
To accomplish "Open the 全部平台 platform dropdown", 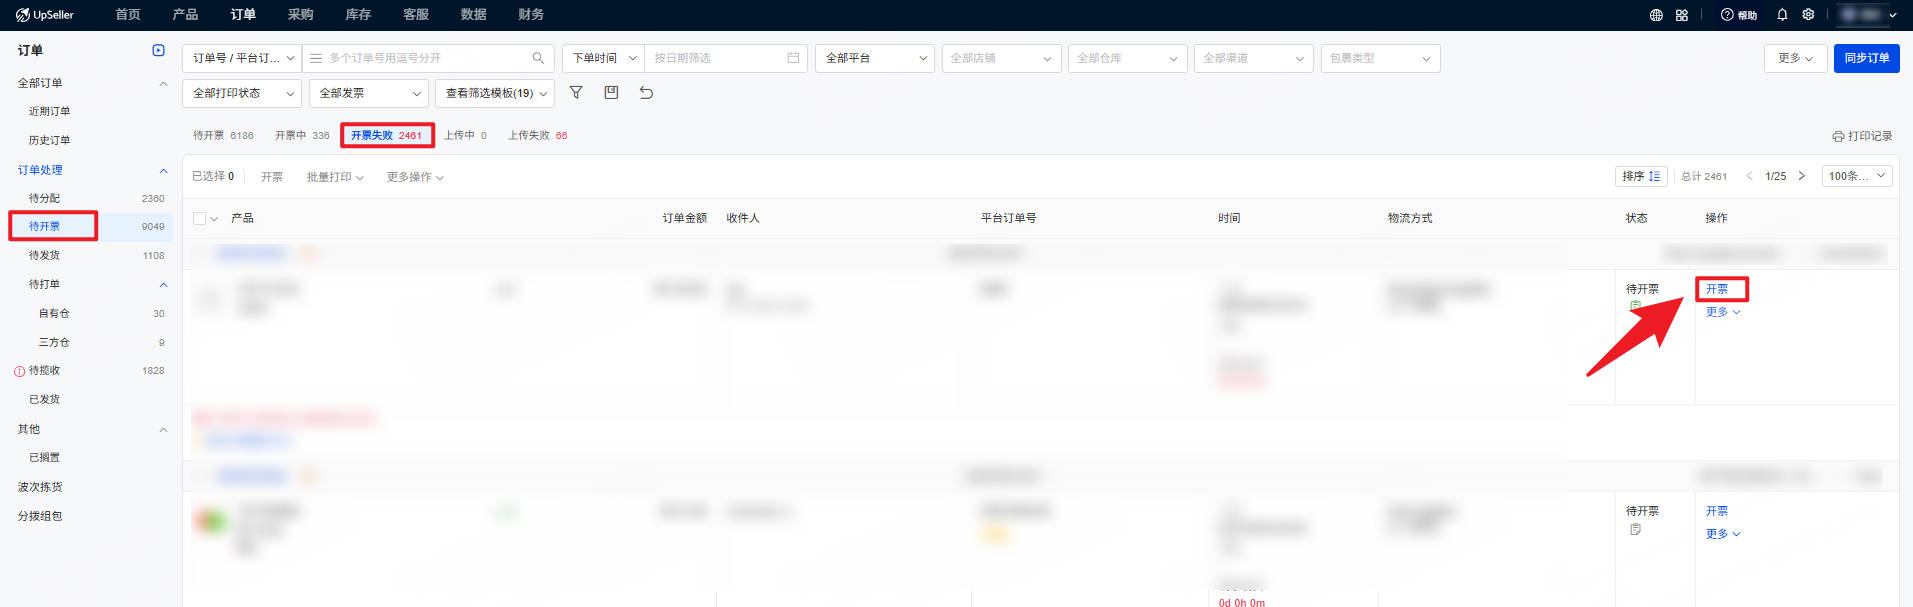I will coord(875,58).
